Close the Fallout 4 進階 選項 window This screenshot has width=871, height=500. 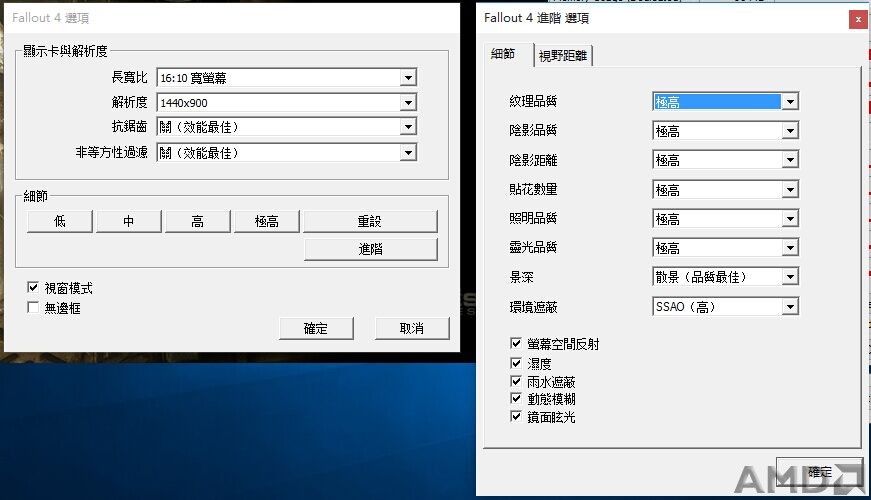(858, 19)
